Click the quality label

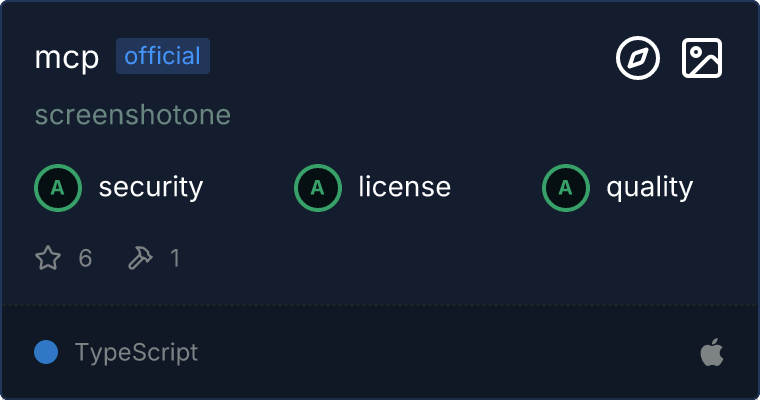pyautogui.click(x=650, y=187)
